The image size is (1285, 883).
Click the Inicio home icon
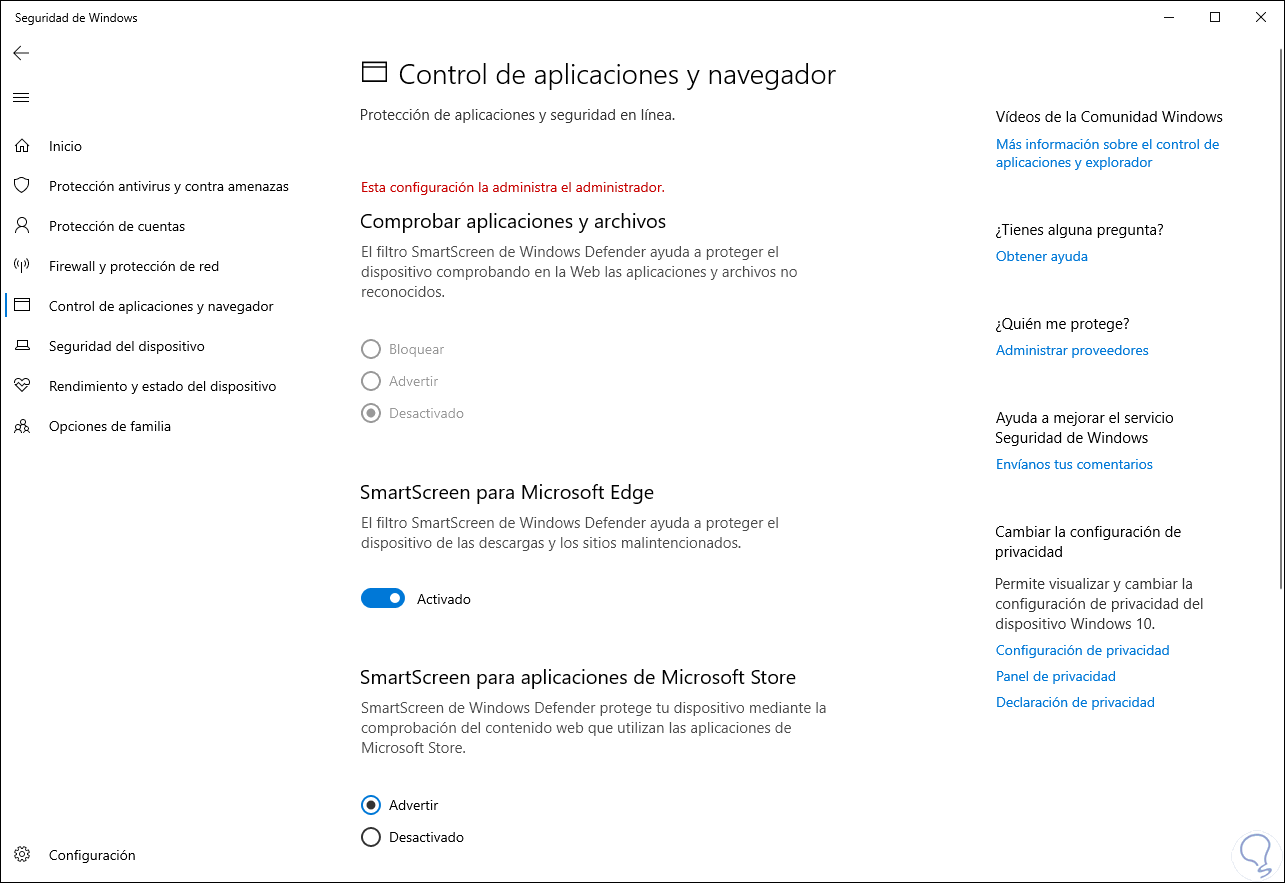pyautogui.click(x=22, y=146)
